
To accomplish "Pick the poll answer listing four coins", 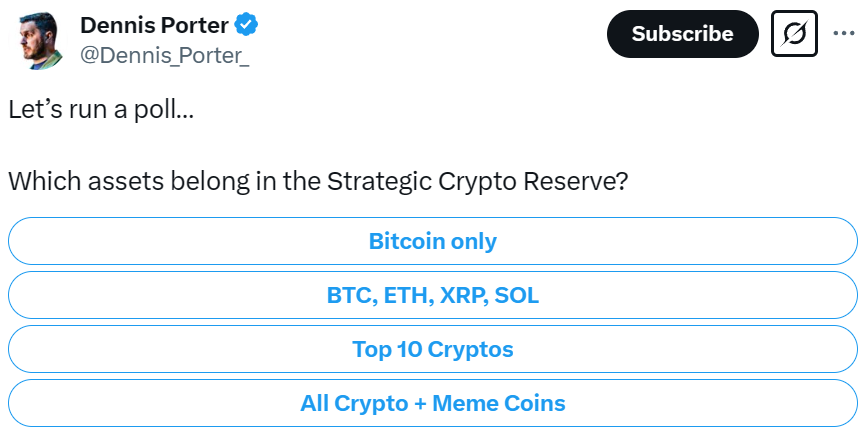I will [432, 295].
